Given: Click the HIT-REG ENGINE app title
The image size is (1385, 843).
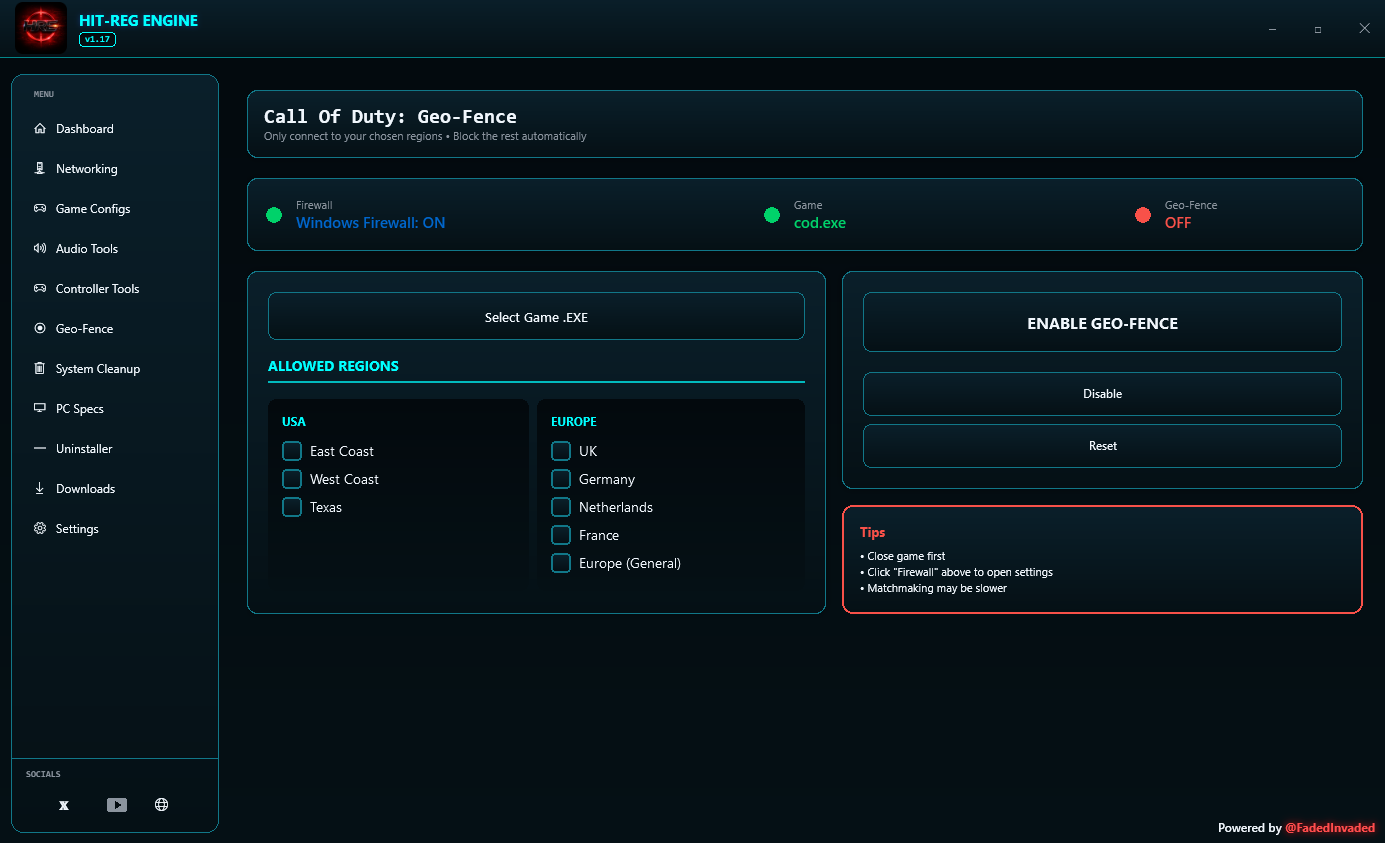Looking at the screenshot, I should [139, 20].
